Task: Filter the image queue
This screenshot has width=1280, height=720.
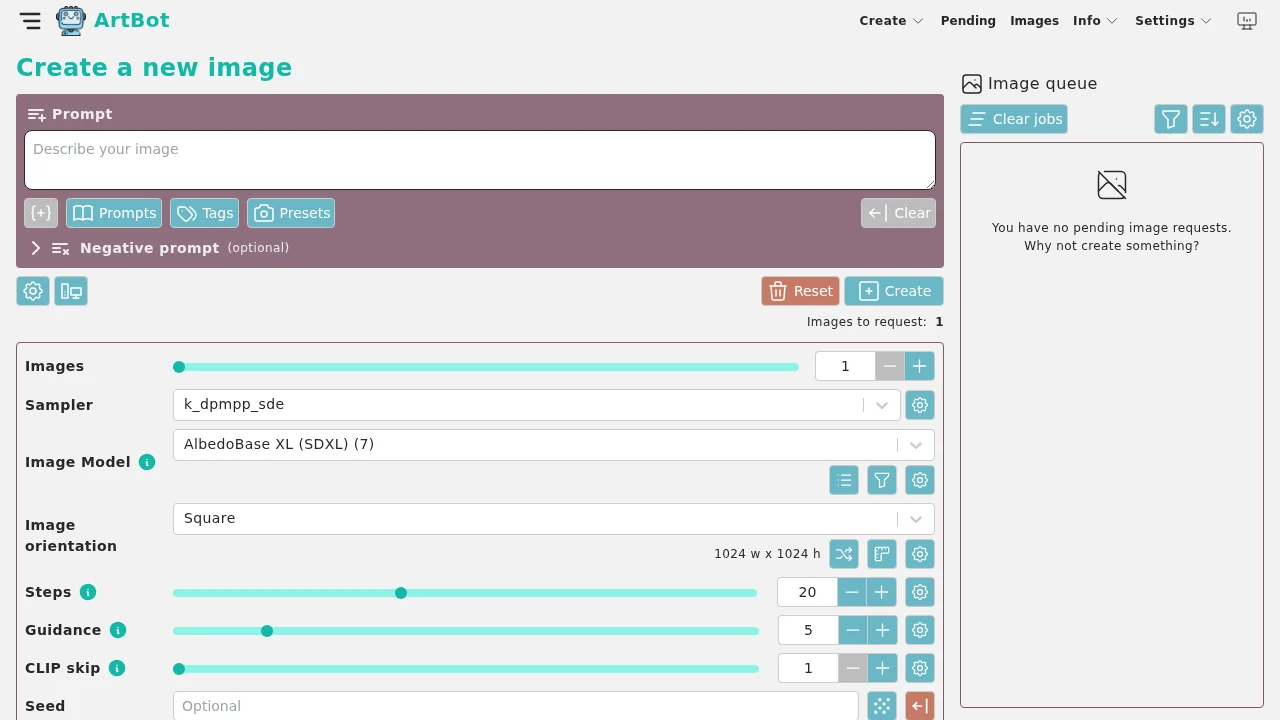Action: (1171, 119)
